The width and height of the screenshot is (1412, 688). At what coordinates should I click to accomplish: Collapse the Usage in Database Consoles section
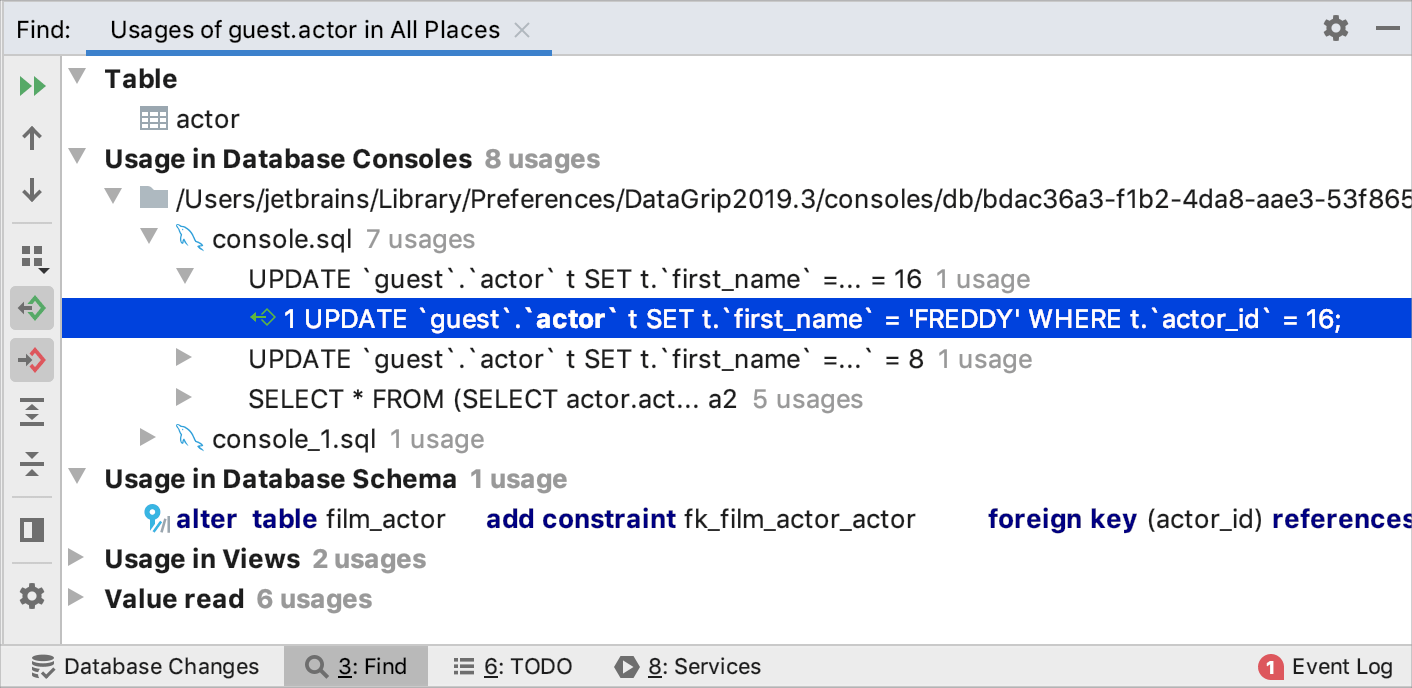77,158
